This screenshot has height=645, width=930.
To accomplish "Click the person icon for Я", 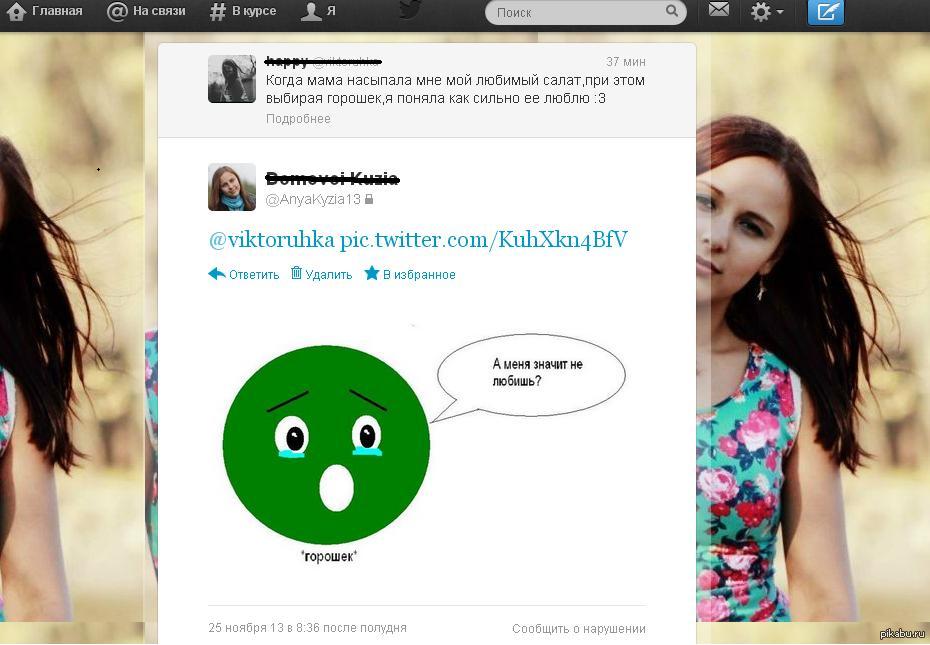I will point(312,12).
